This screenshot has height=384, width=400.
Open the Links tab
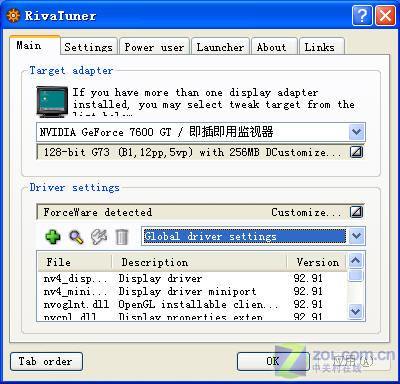click(x=322, y=47)
